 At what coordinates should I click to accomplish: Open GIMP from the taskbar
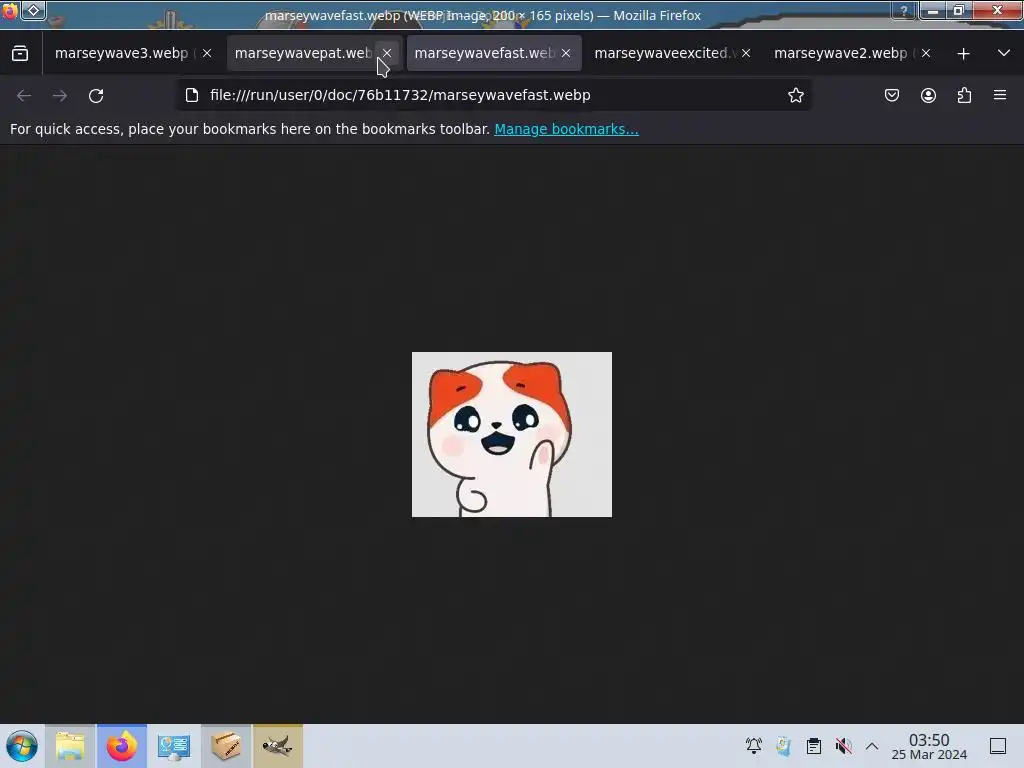[278, 746]
